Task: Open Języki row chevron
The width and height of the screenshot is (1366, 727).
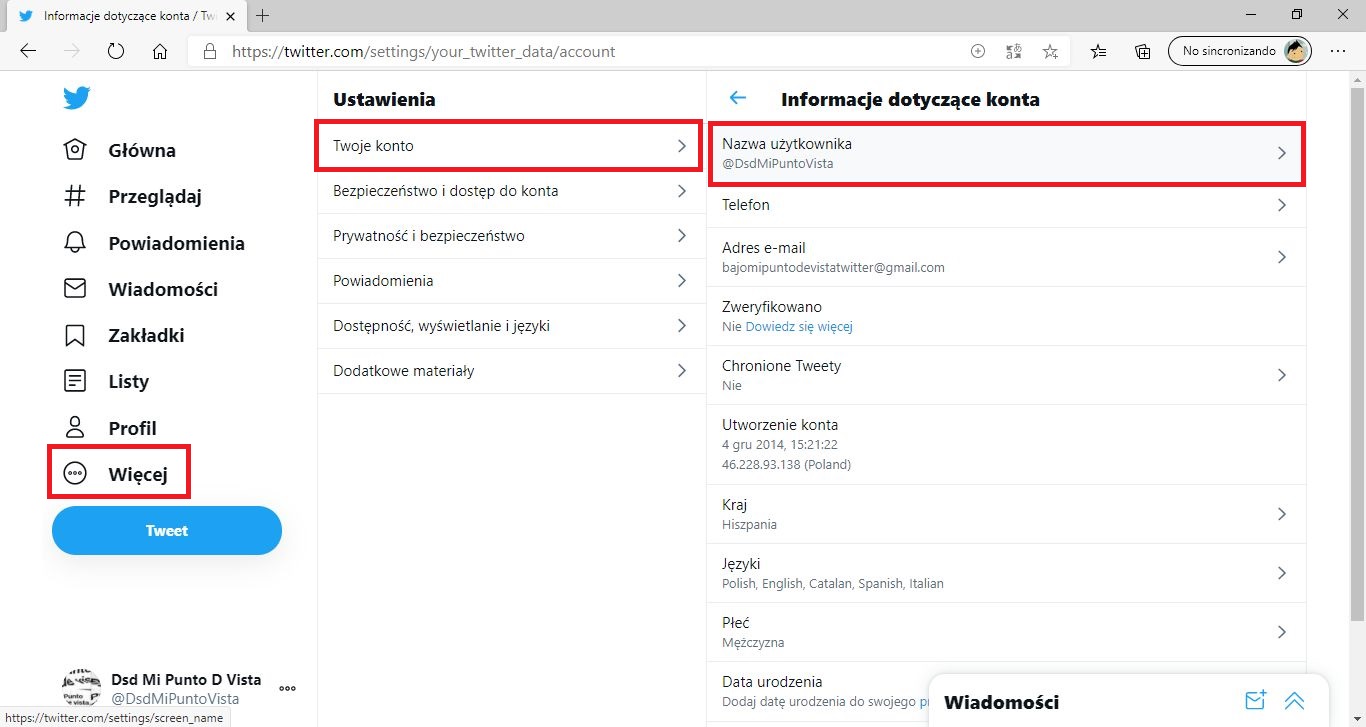Action: coord(1282,573)
